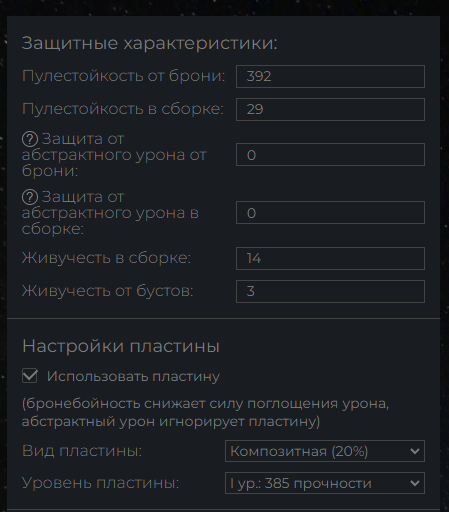The image size is (449, 512).
Task: Click the Настройки пластины section heading
Action: pos(121,346)
